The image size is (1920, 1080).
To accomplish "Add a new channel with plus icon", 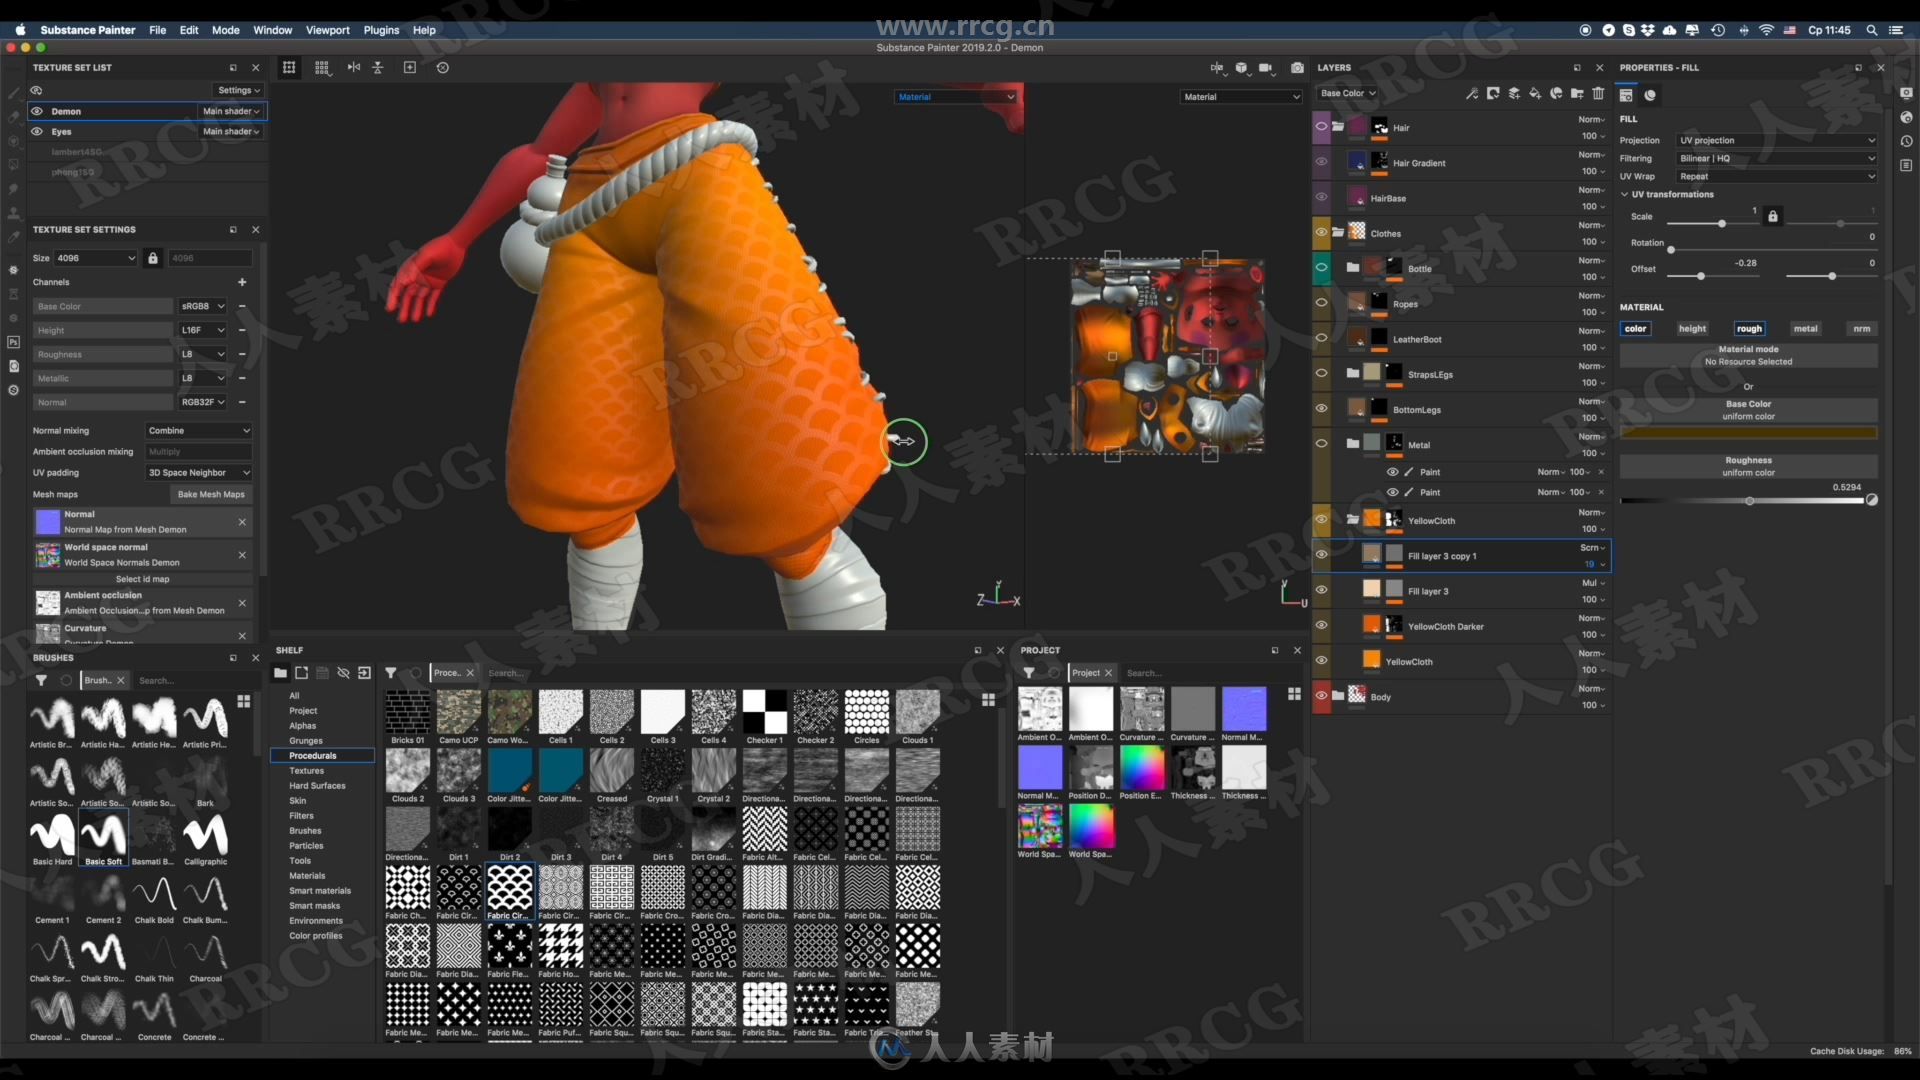I will [242, 282].
